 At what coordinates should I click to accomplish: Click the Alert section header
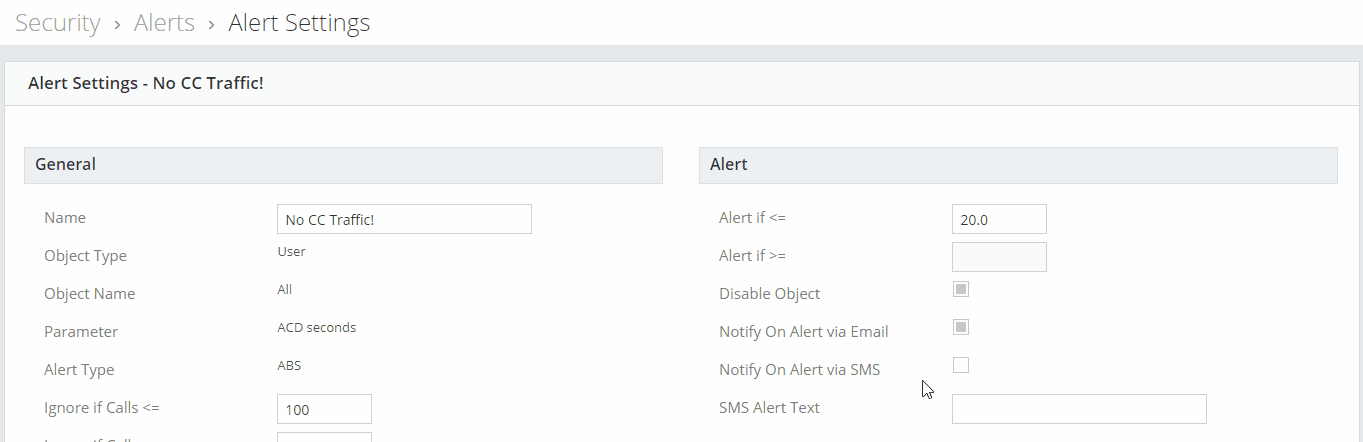(x=1018, y=165)
